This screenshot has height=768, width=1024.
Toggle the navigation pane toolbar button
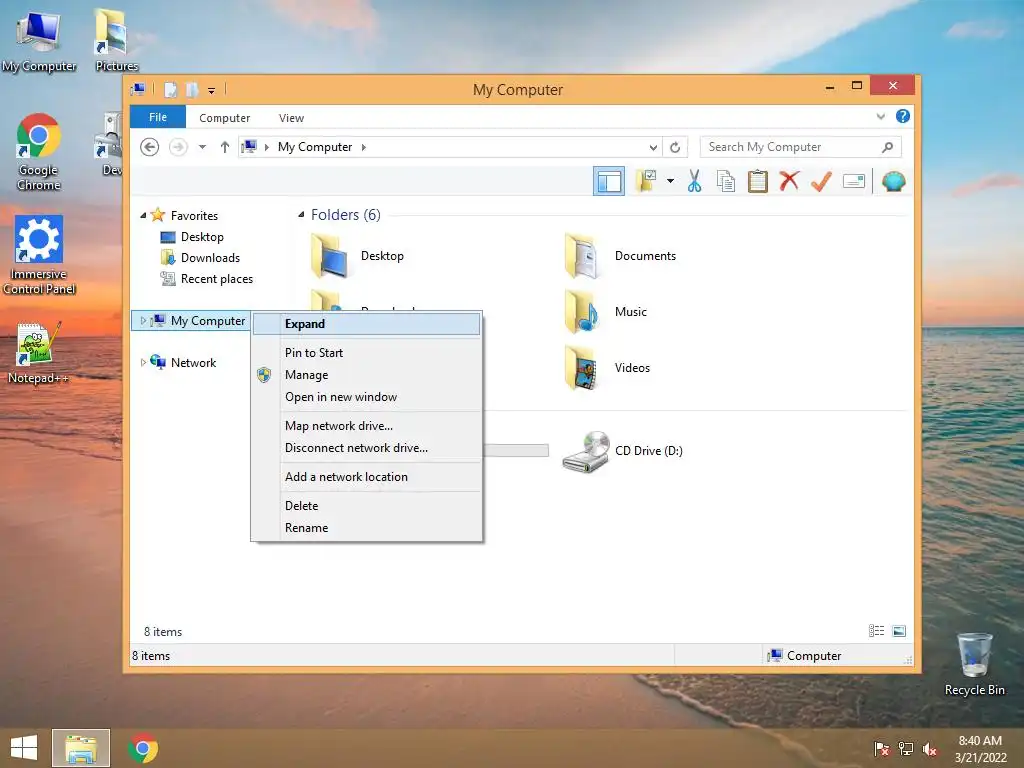click(609, 182)
